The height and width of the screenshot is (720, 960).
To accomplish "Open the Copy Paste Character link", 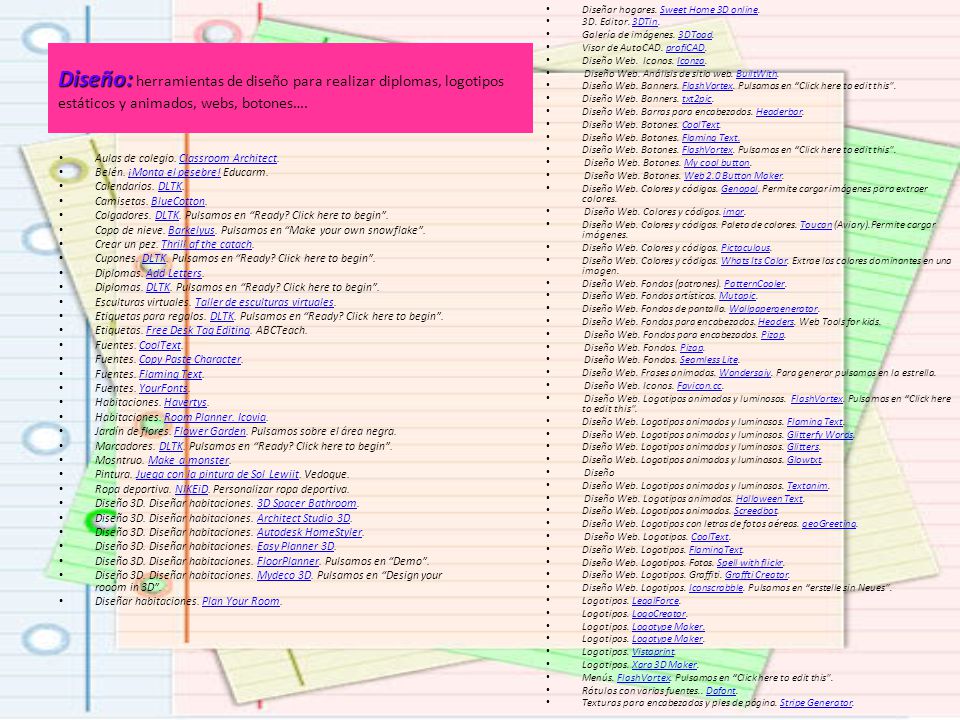I will pos(190,359).
